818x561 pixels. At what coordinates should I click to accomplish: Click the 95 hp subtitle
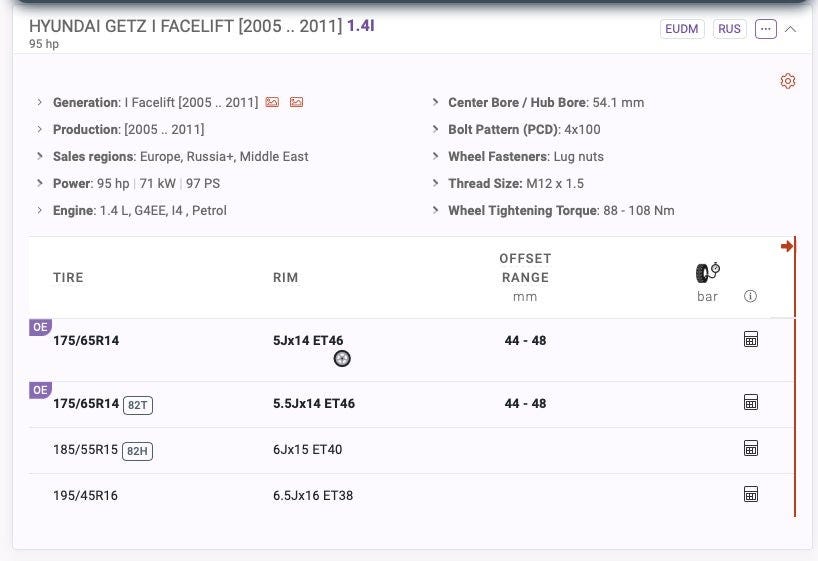pos(44,44)
